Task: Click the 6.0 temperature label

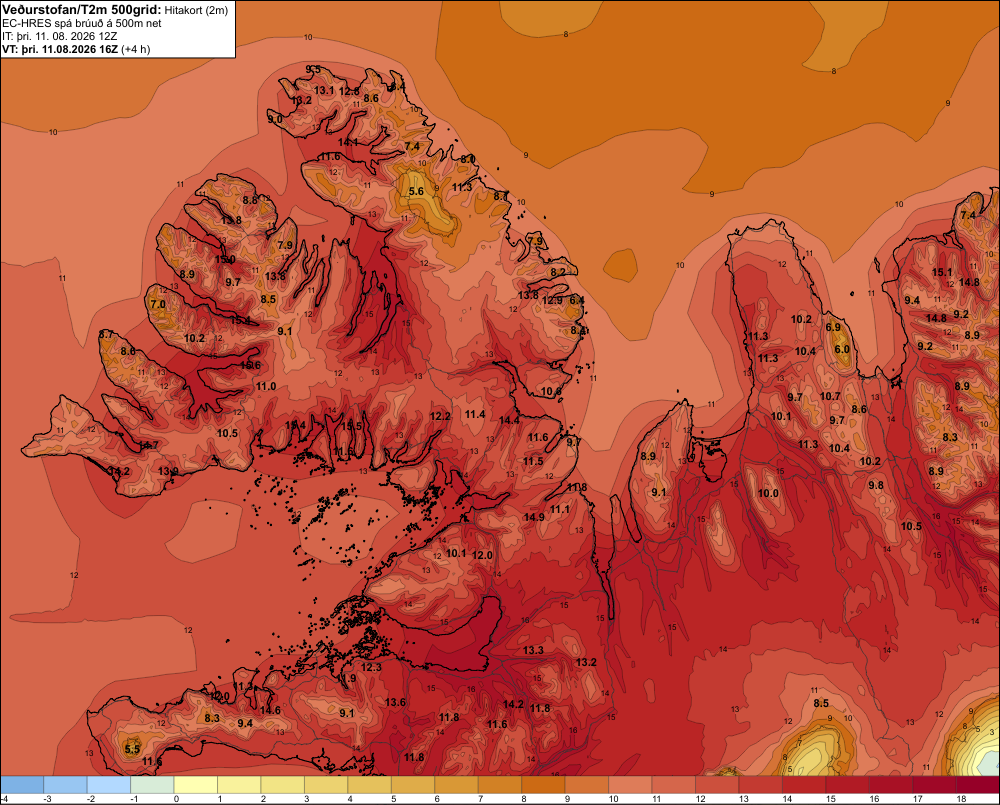Action: pyautogui.click(x=842, y=350)
